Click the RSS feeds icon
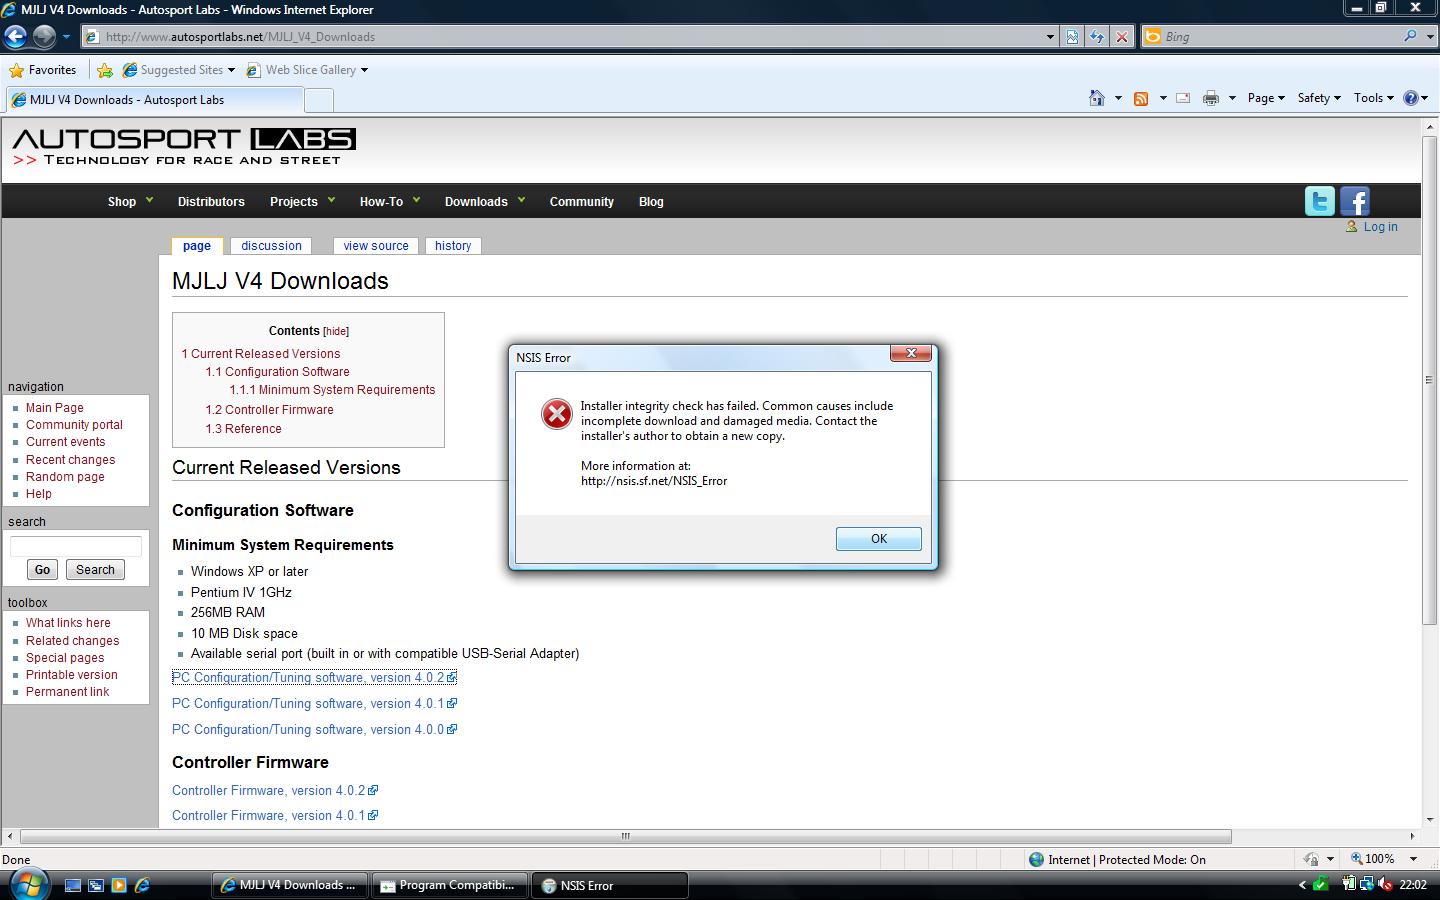 point(1140,98)
